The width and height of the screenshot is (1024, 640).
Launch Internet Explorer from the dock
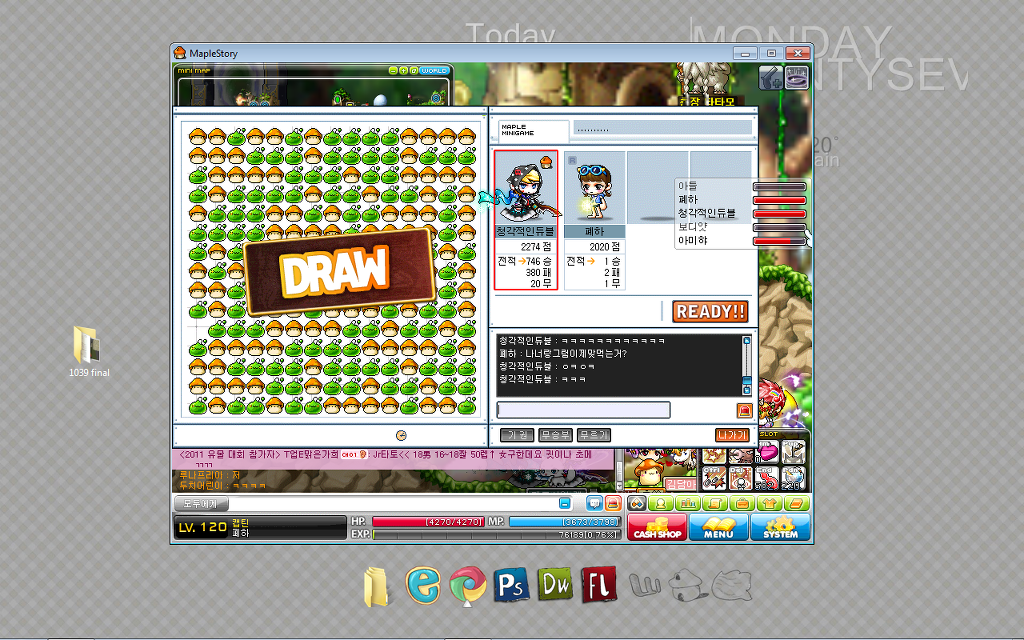point(423,584)
